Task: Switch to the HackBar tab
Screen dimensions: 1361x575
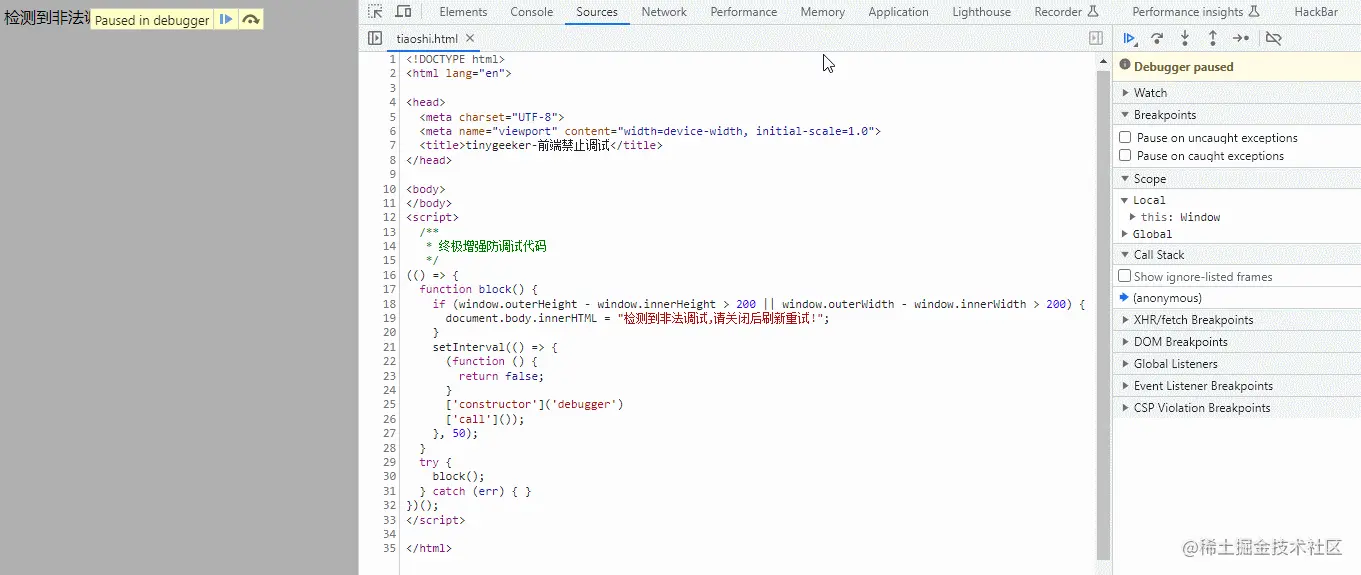Action: (x=1316, y=12)
